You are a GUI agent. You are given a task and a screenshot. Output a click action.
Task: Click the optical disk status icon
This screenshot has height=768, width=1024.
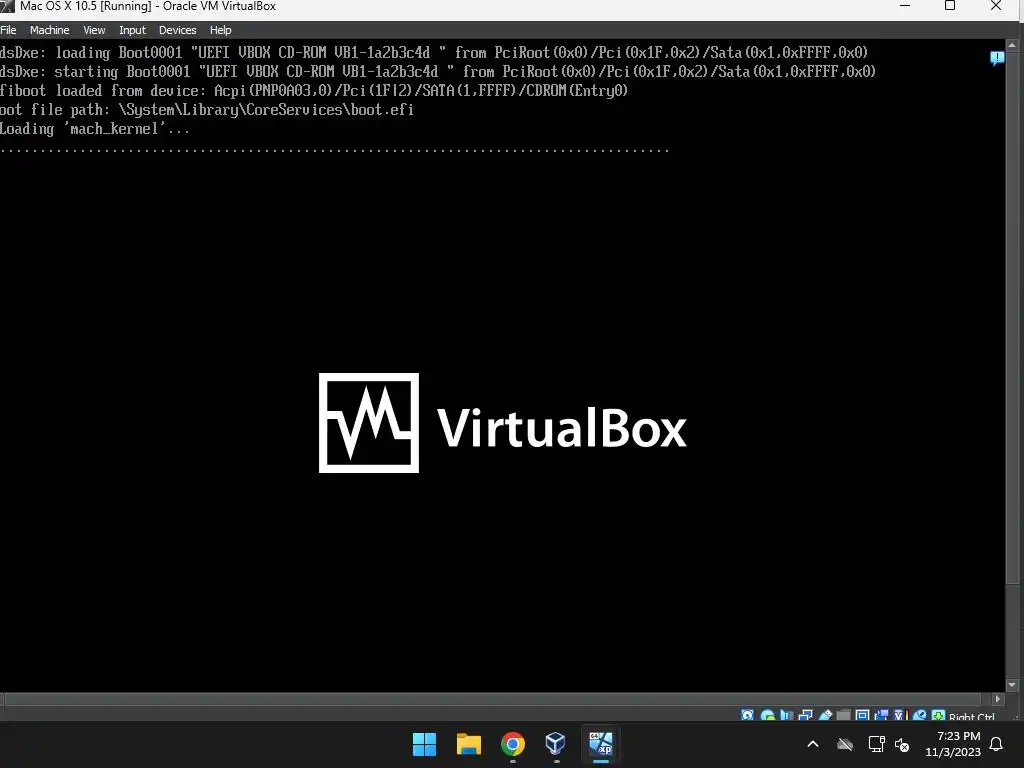click(x=767, y=715)
